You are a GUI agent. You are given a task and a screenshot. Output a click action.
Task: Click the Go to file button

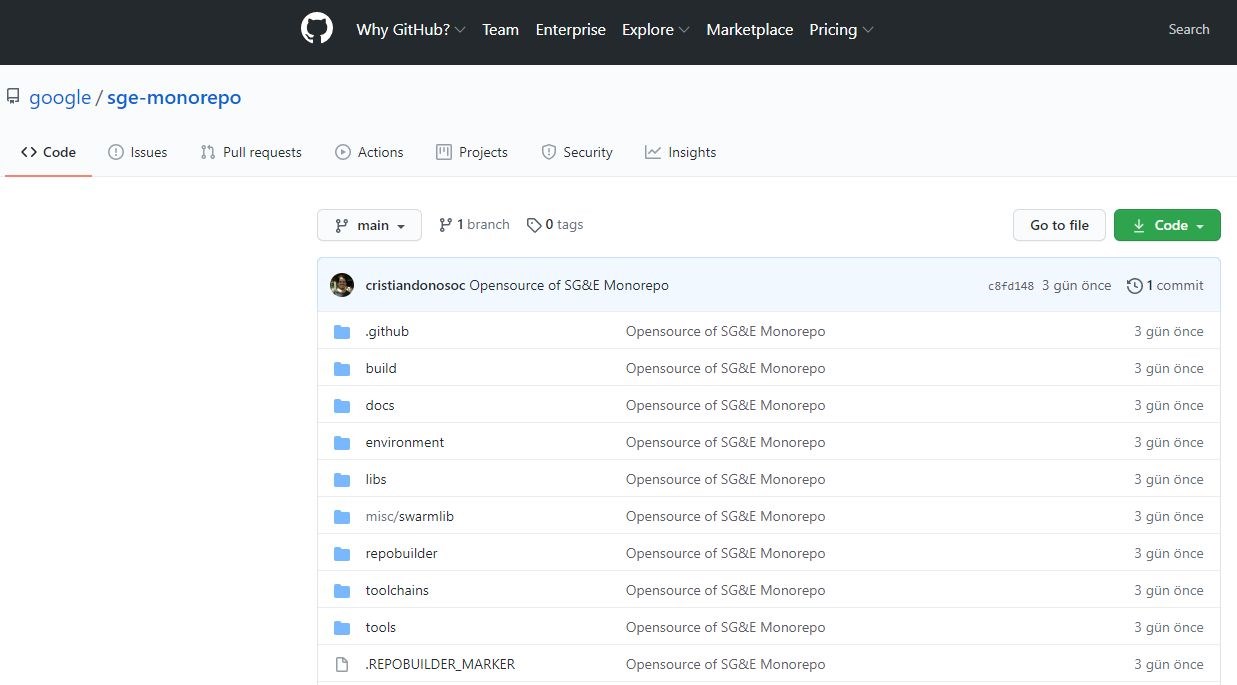(1059, 225)
